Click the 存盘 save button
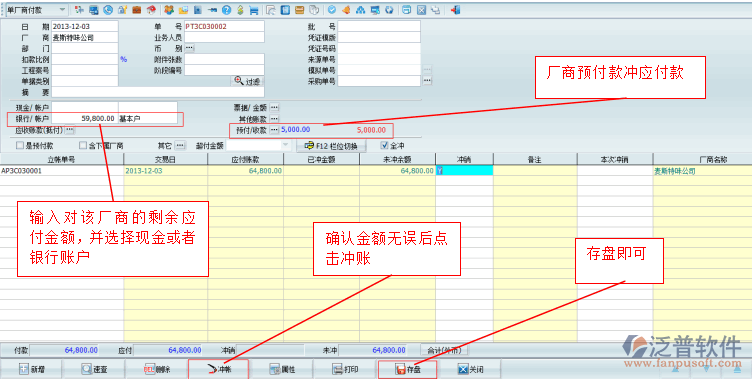 tap(408, 369)
